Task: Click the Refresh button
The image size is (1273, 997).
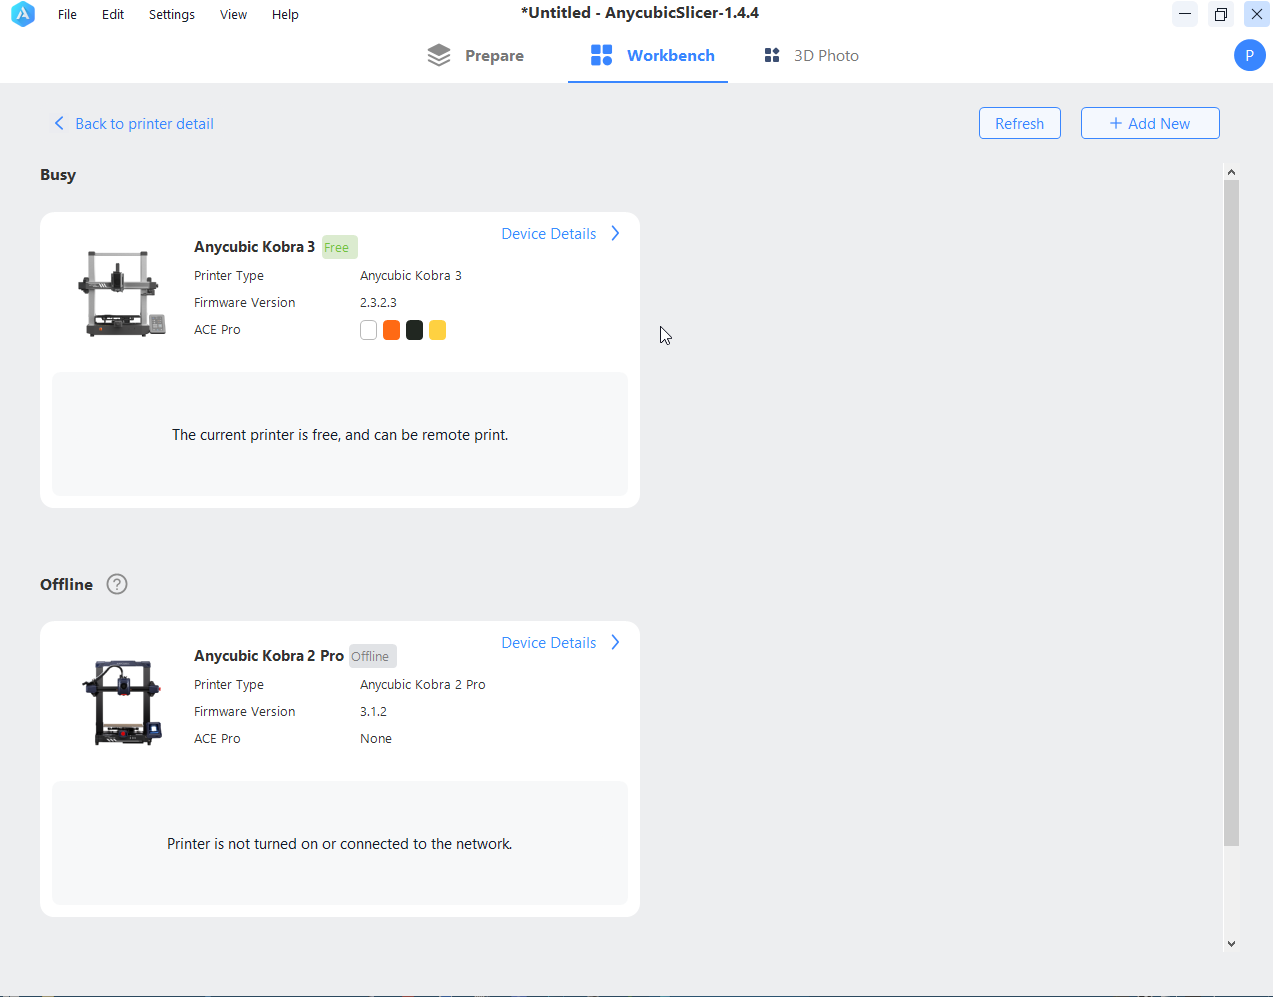Action: point(1019,123)
